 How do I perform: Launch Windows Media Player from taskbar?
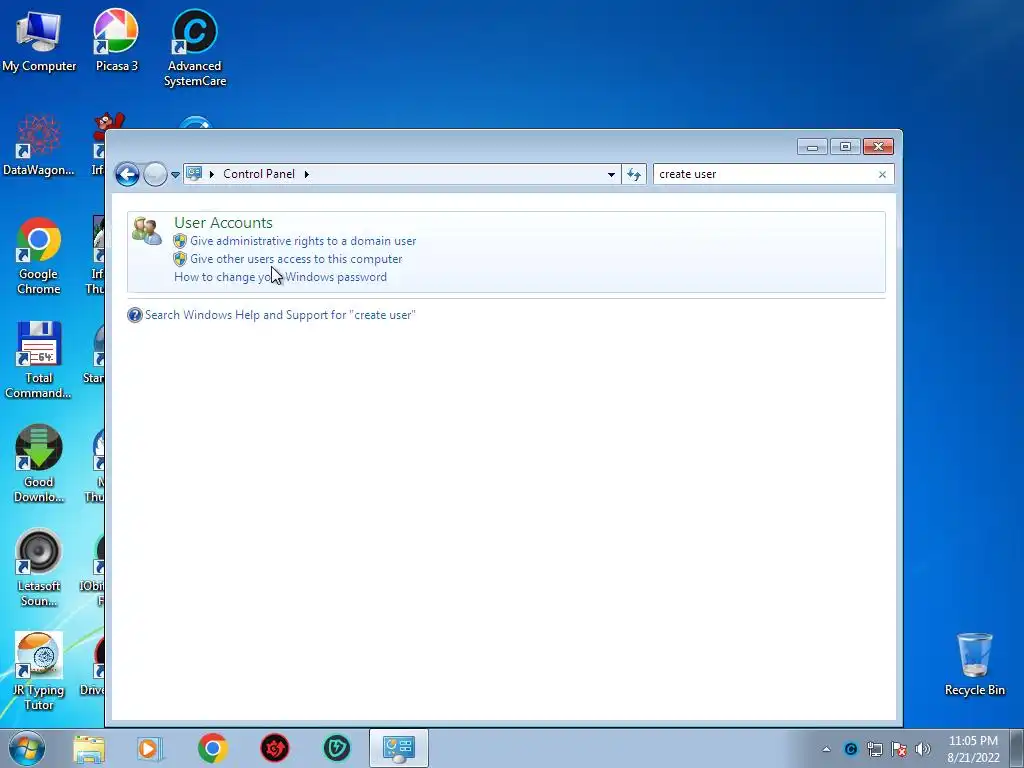click(x=149, y=748)
